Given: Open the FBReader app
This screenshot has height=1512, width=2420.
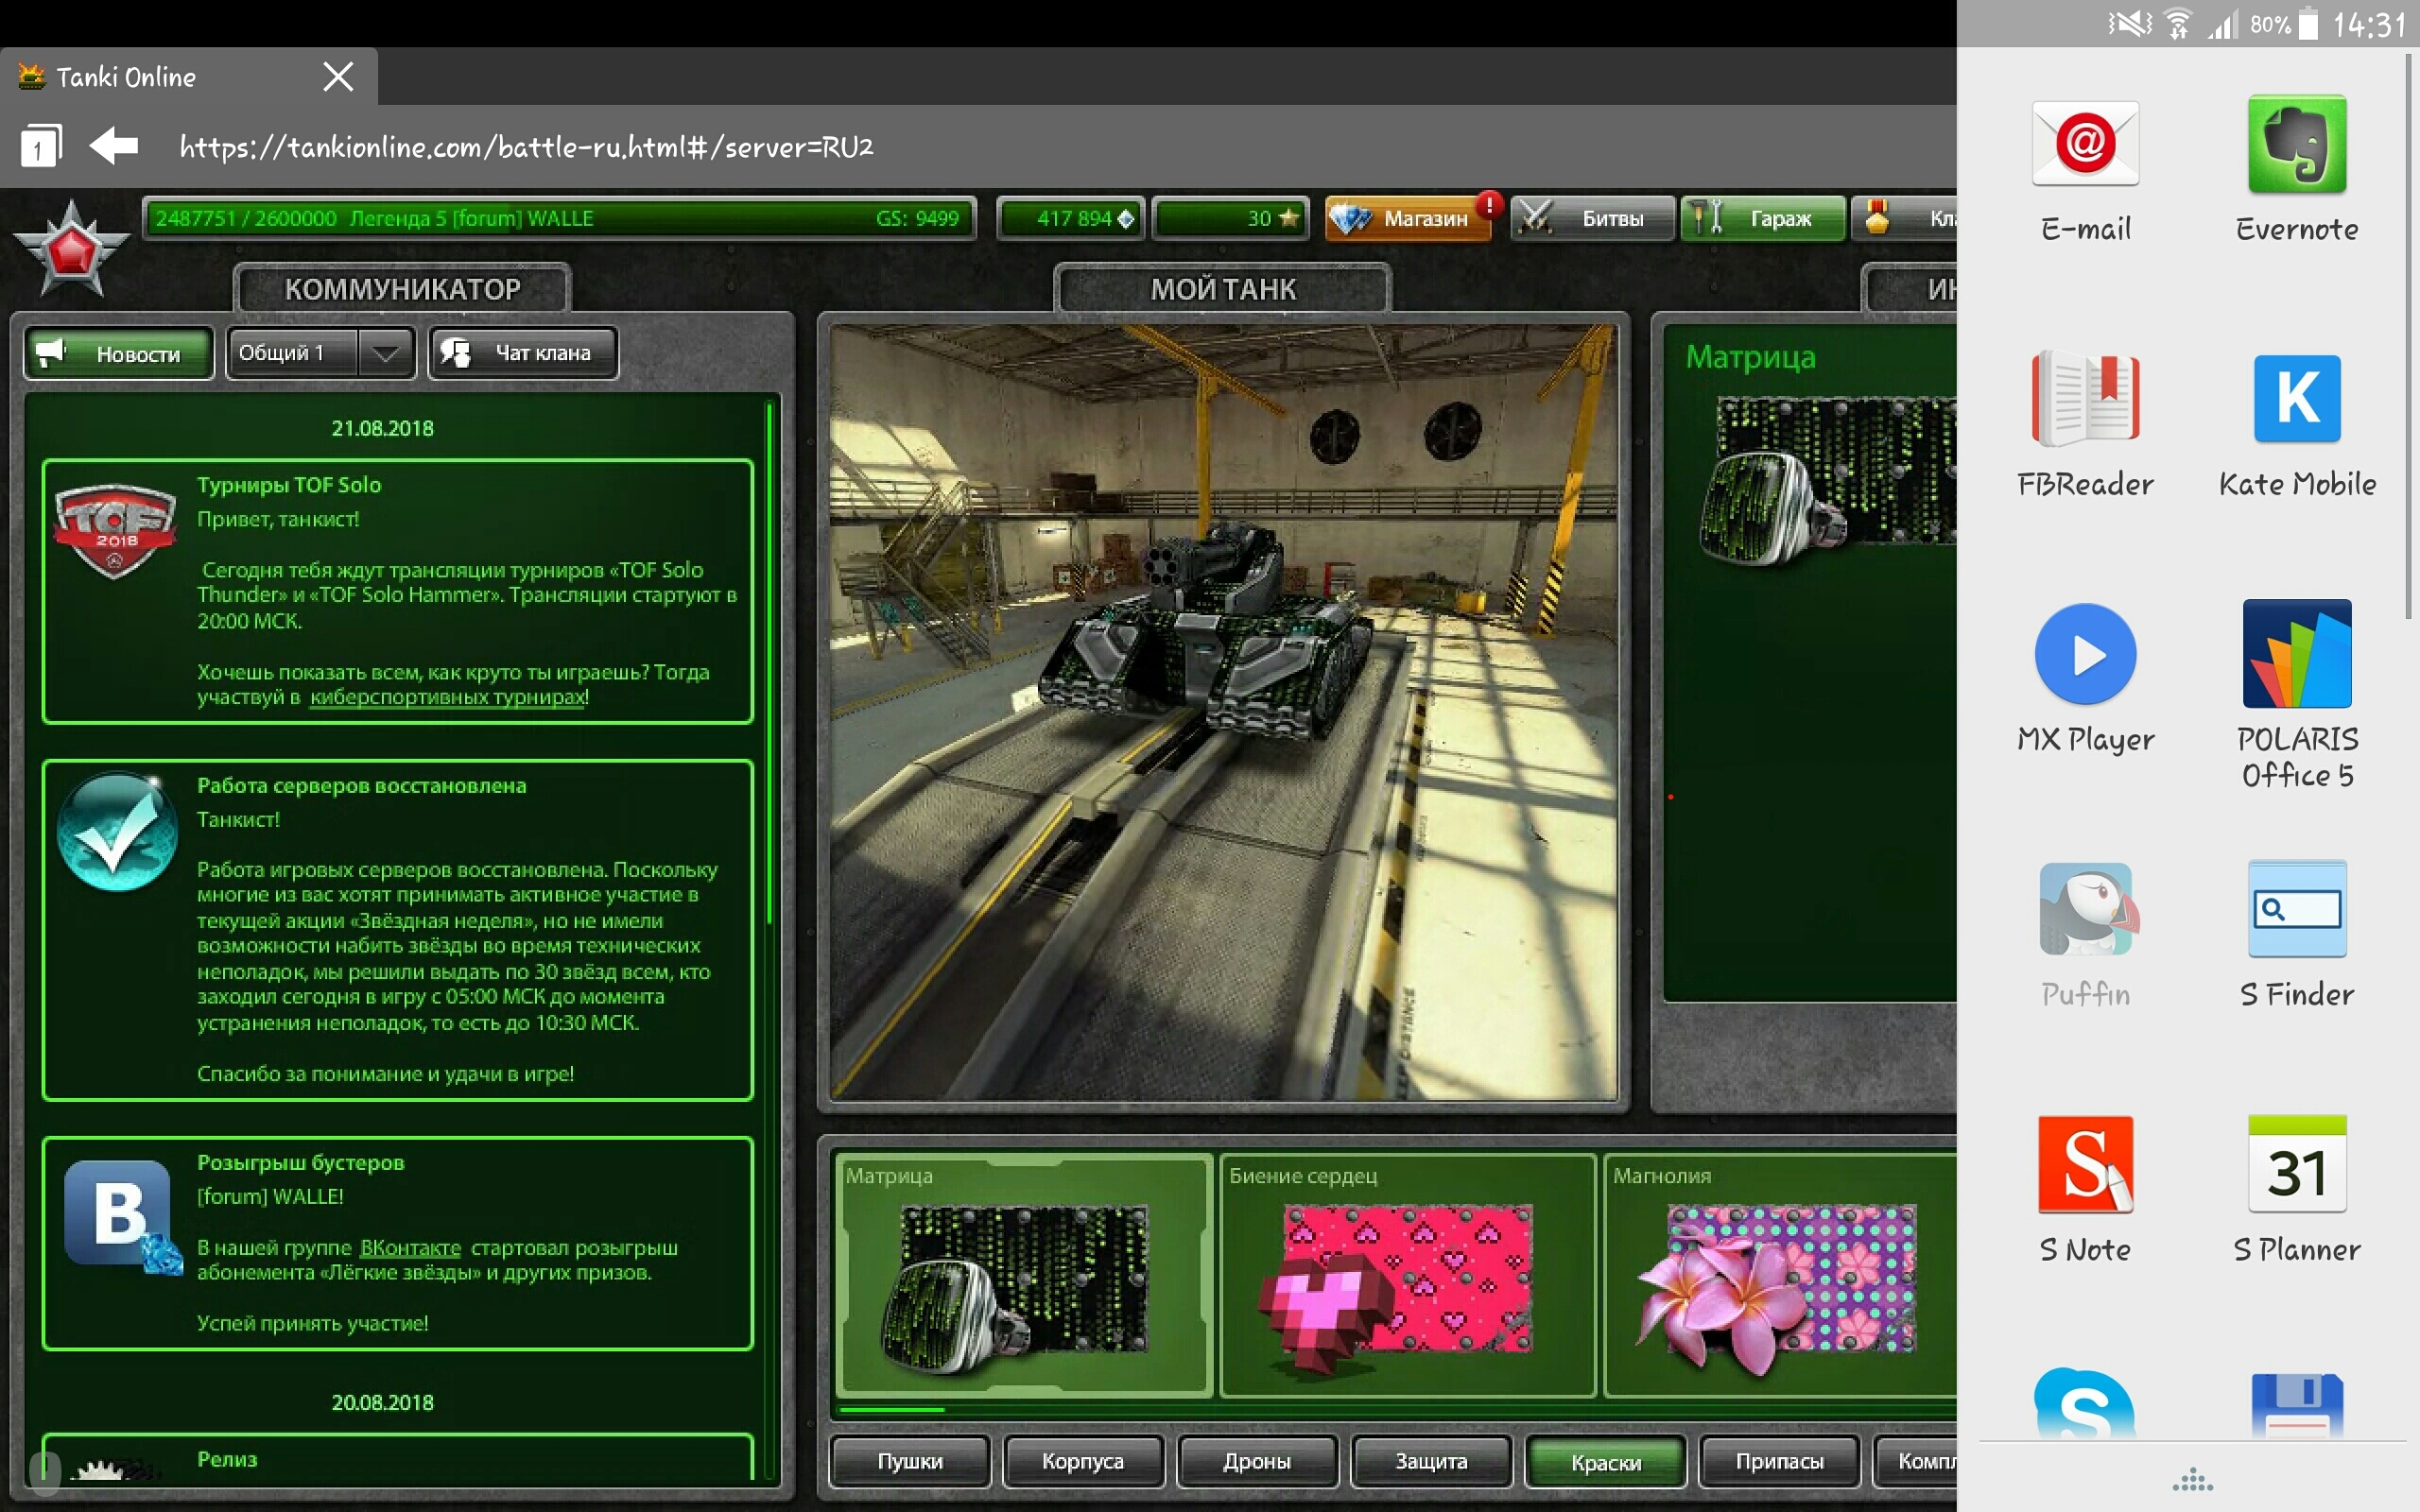Looking at the screenshot, I should click(2085, 425).
